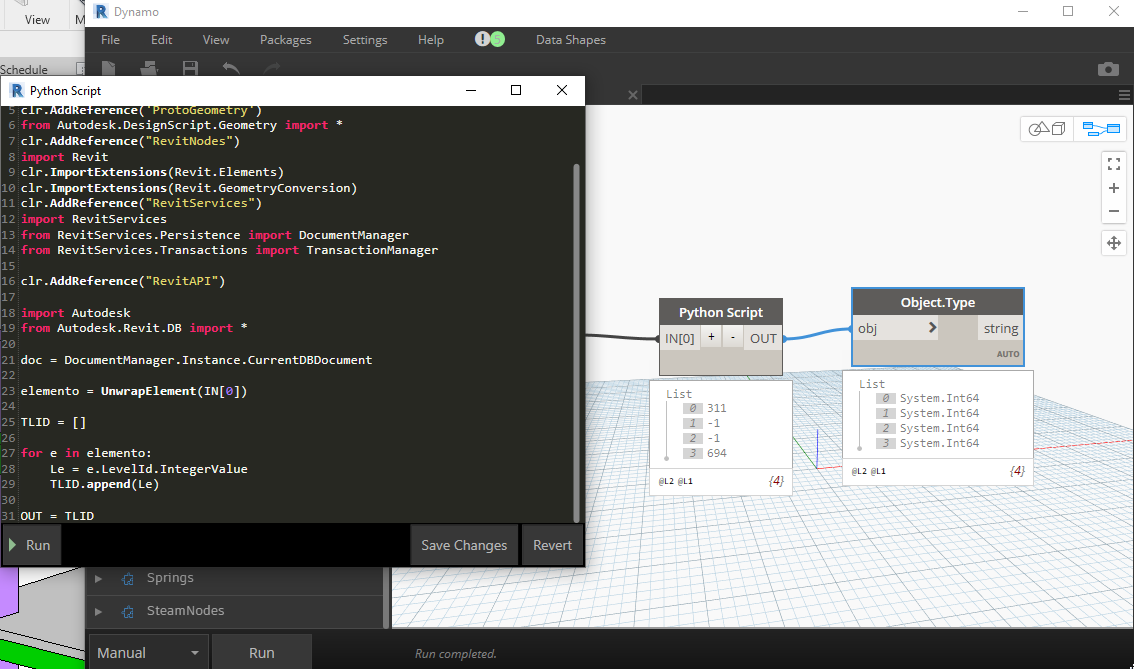Open the Packages menu
Screen dimensions: 1134x669
click(x=286, y=40)
